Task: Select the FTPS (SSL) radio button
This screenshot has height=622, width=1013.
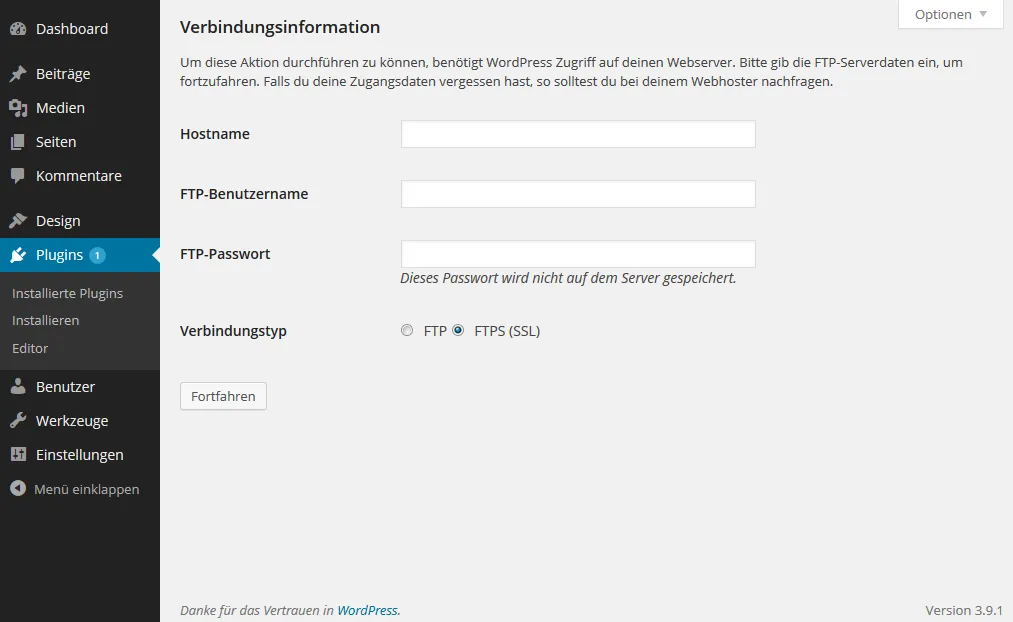Action: (458, 331)
